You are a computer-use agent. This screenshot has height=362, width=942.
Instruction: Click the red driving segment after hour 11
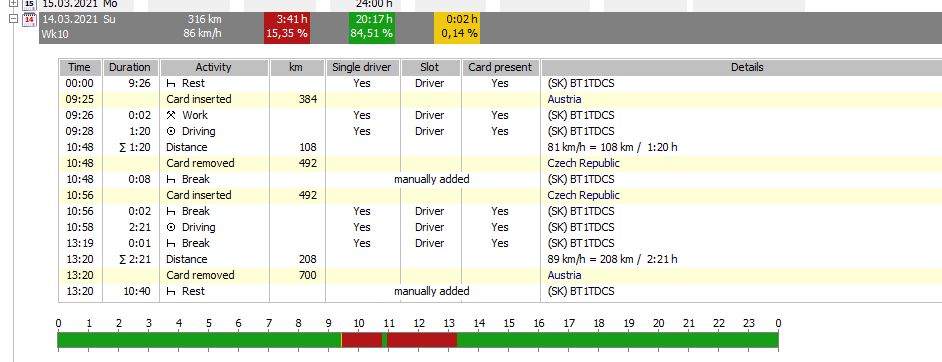coord(422,340)
